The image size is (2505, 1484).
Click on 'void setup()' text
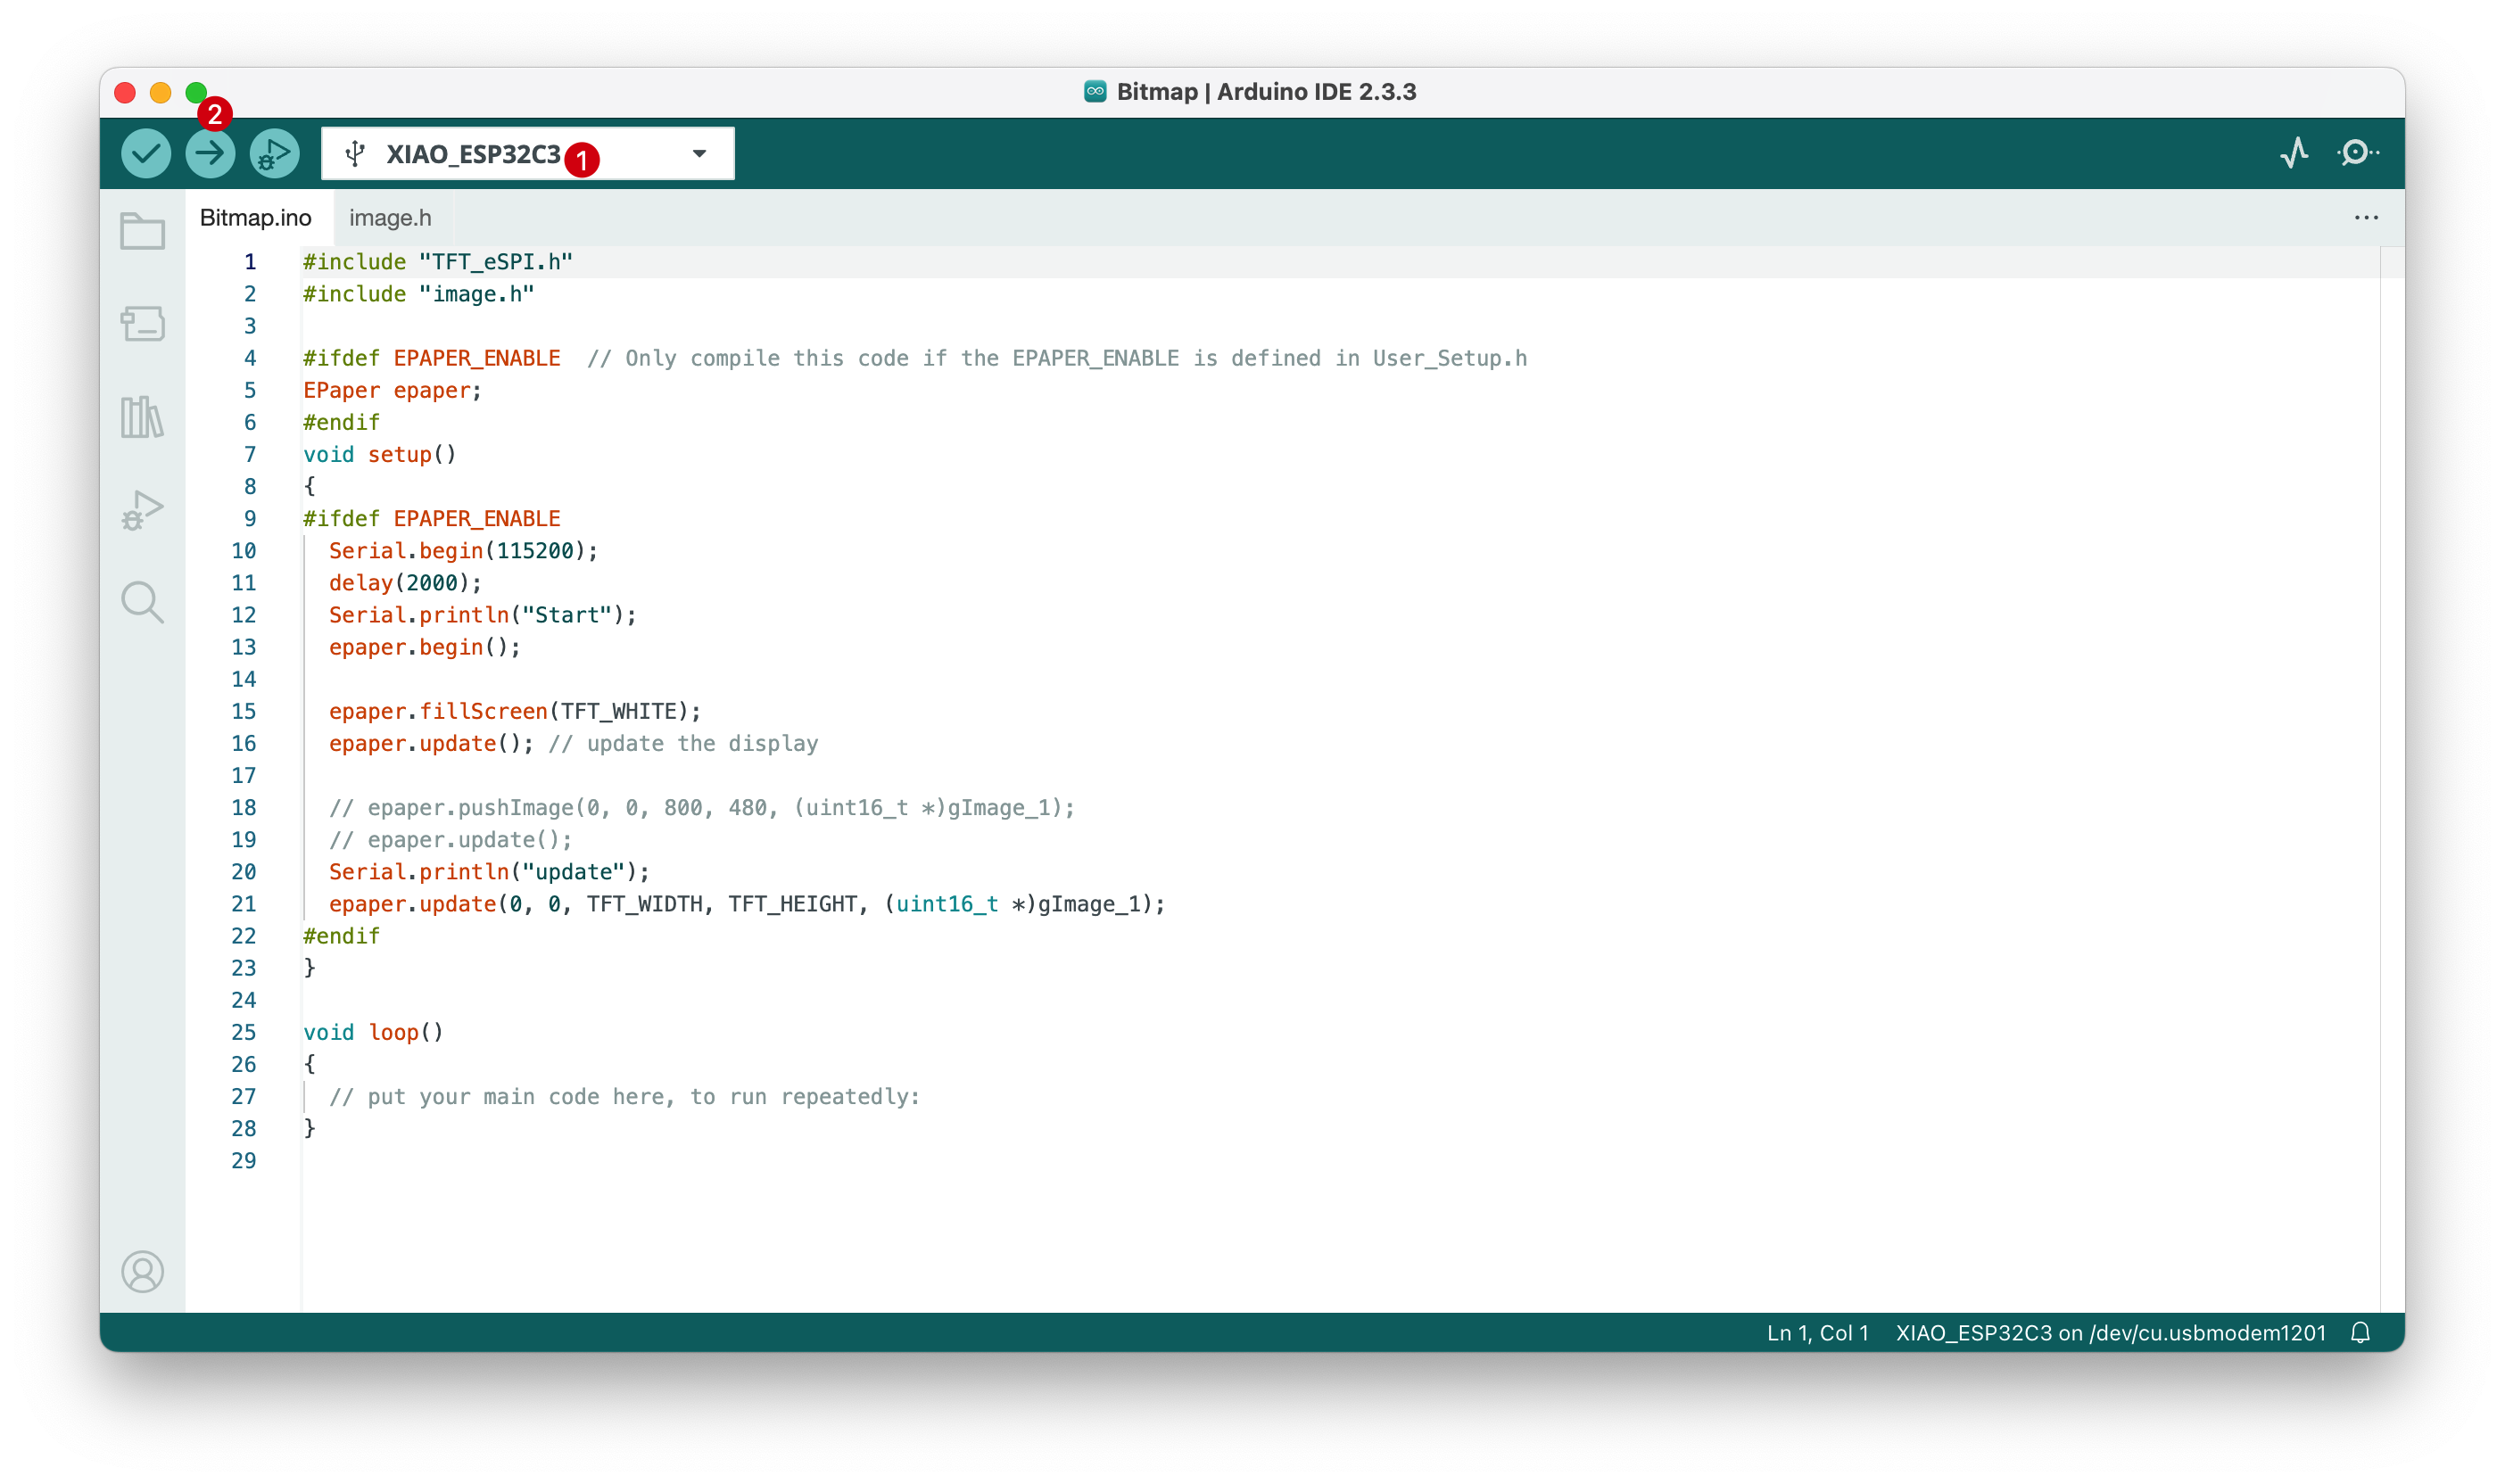coord(380,455)
